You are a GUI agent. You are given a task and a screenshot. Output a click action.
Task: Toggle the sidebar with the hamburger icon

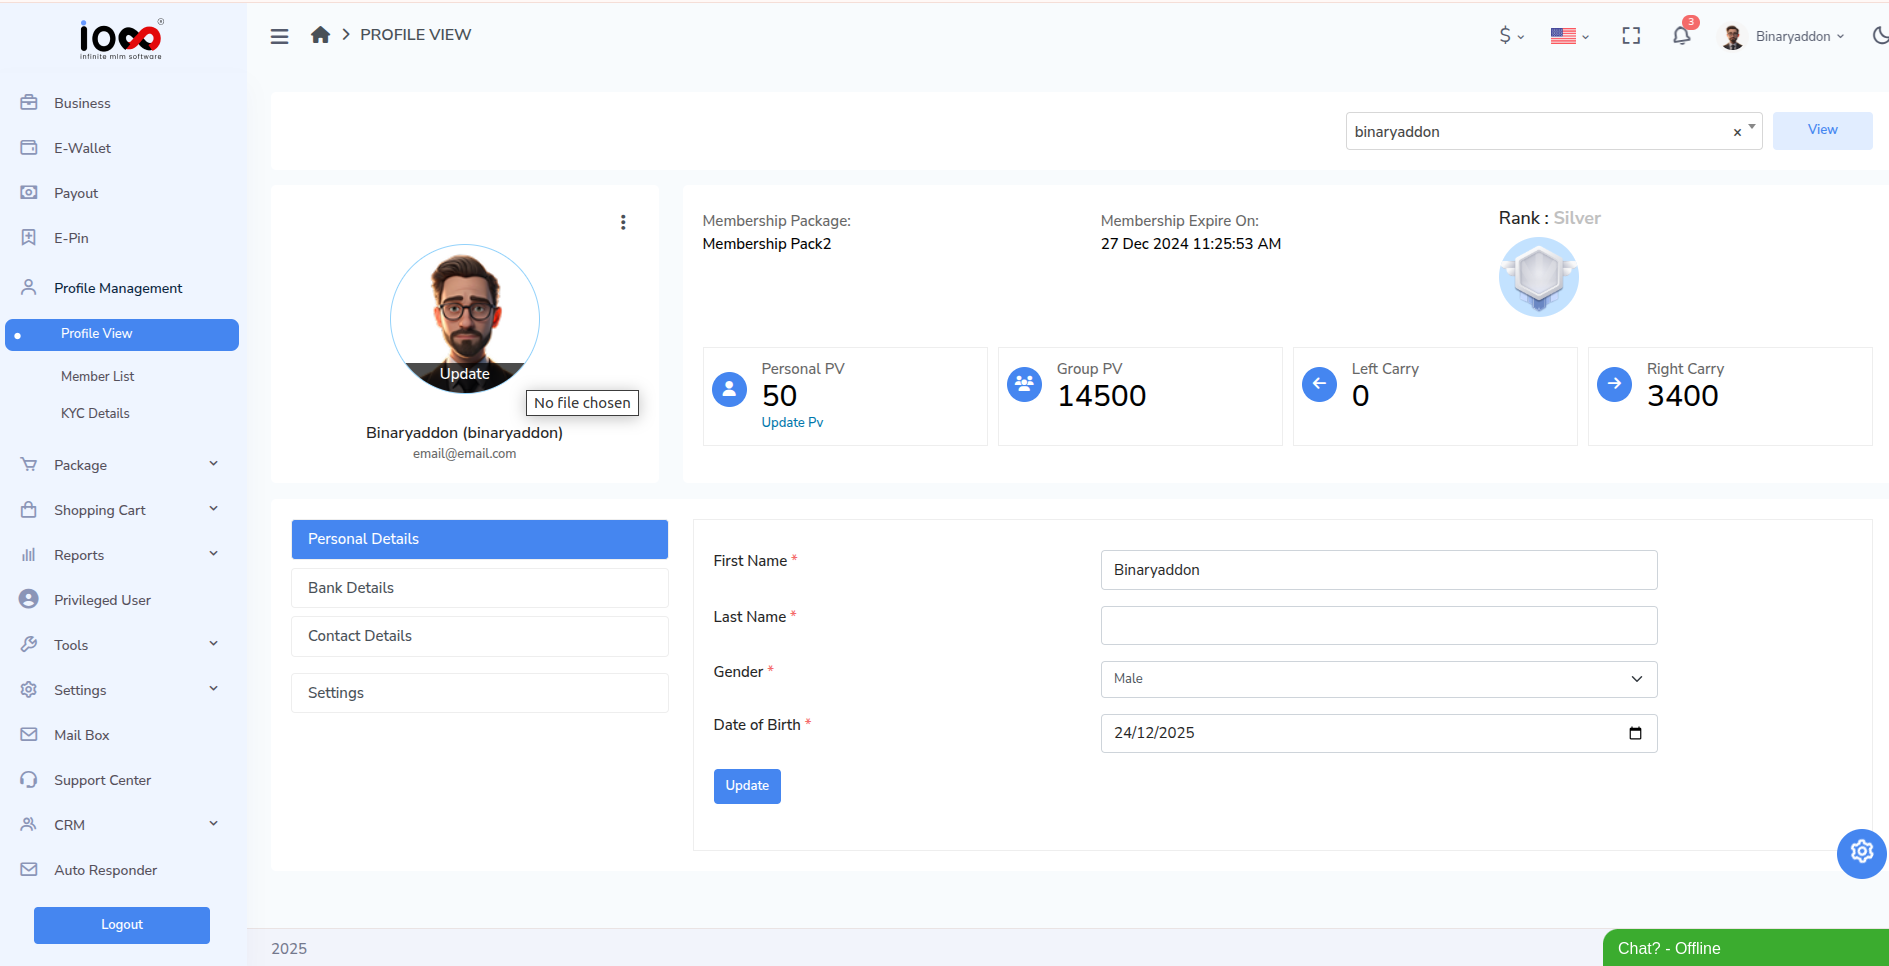tap(279, 35)
